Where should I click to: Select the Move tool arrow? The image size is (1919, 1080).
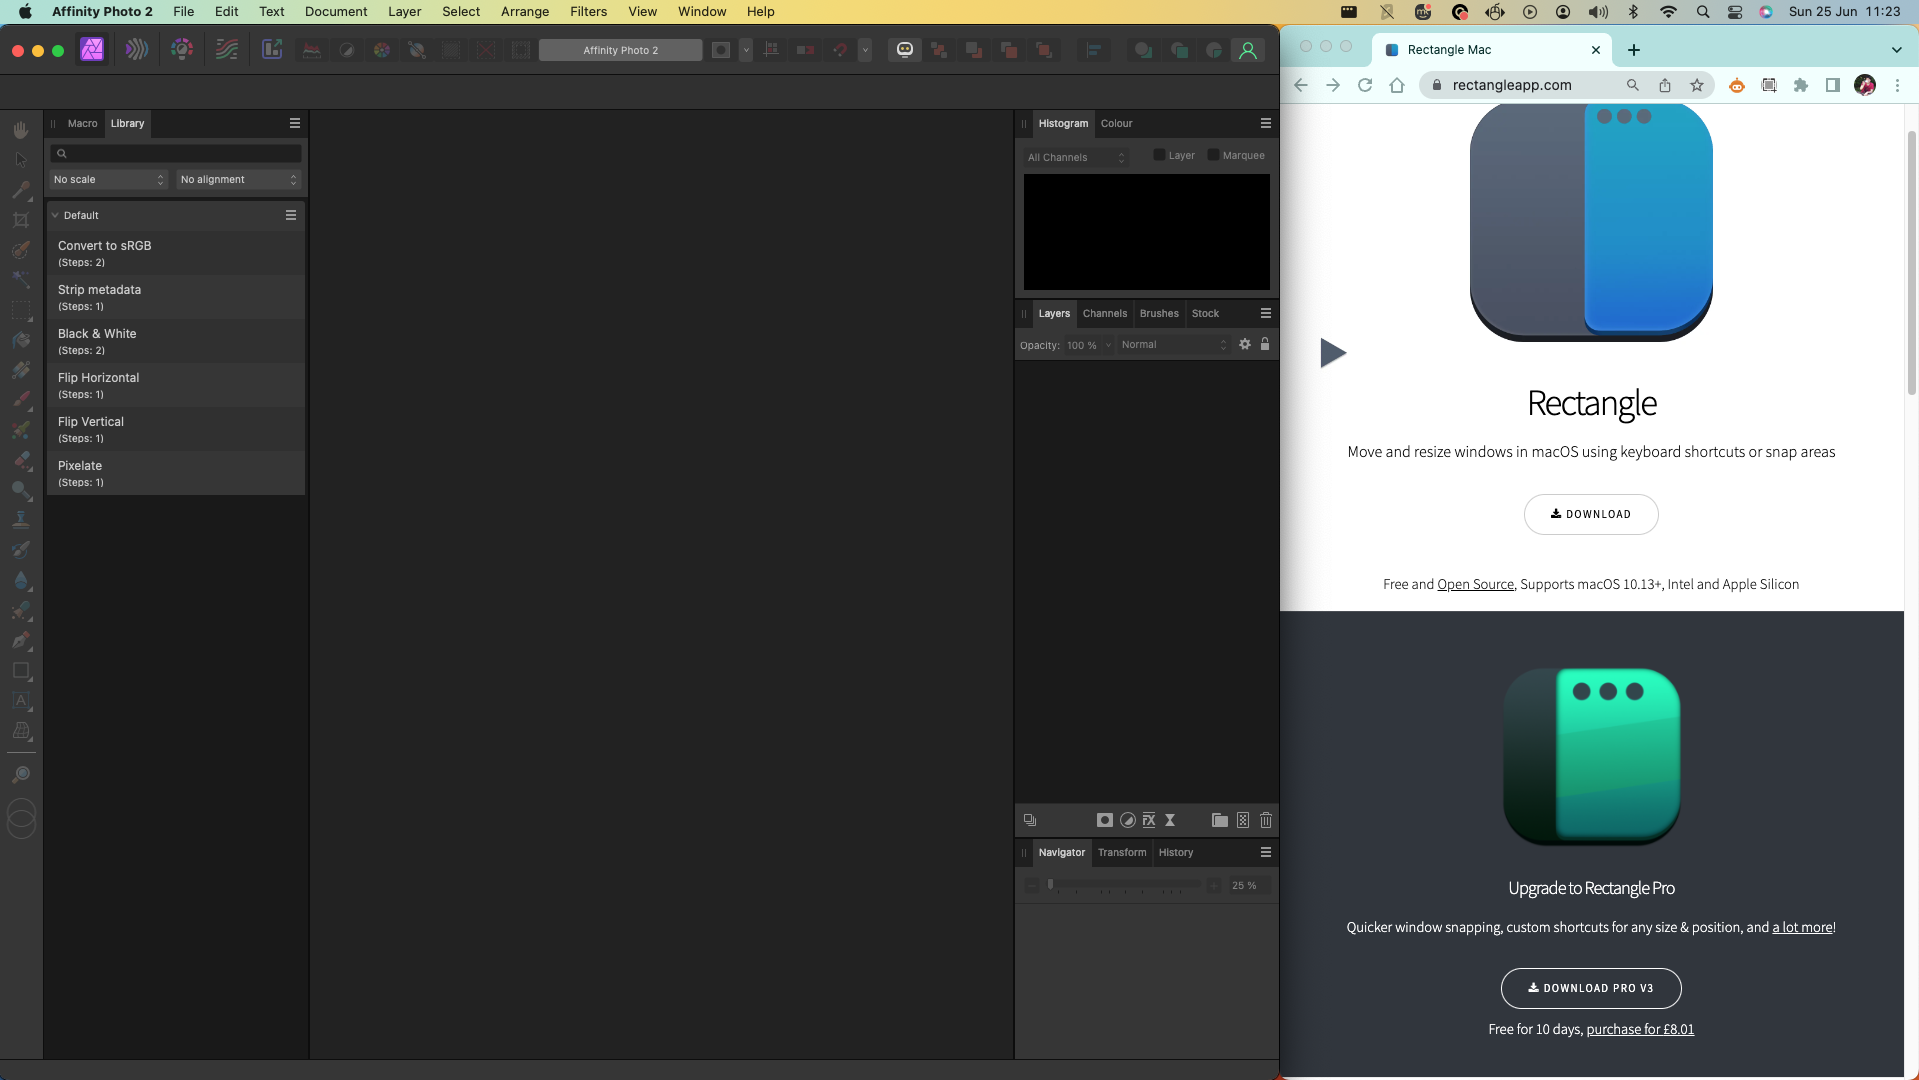point(21,160)
